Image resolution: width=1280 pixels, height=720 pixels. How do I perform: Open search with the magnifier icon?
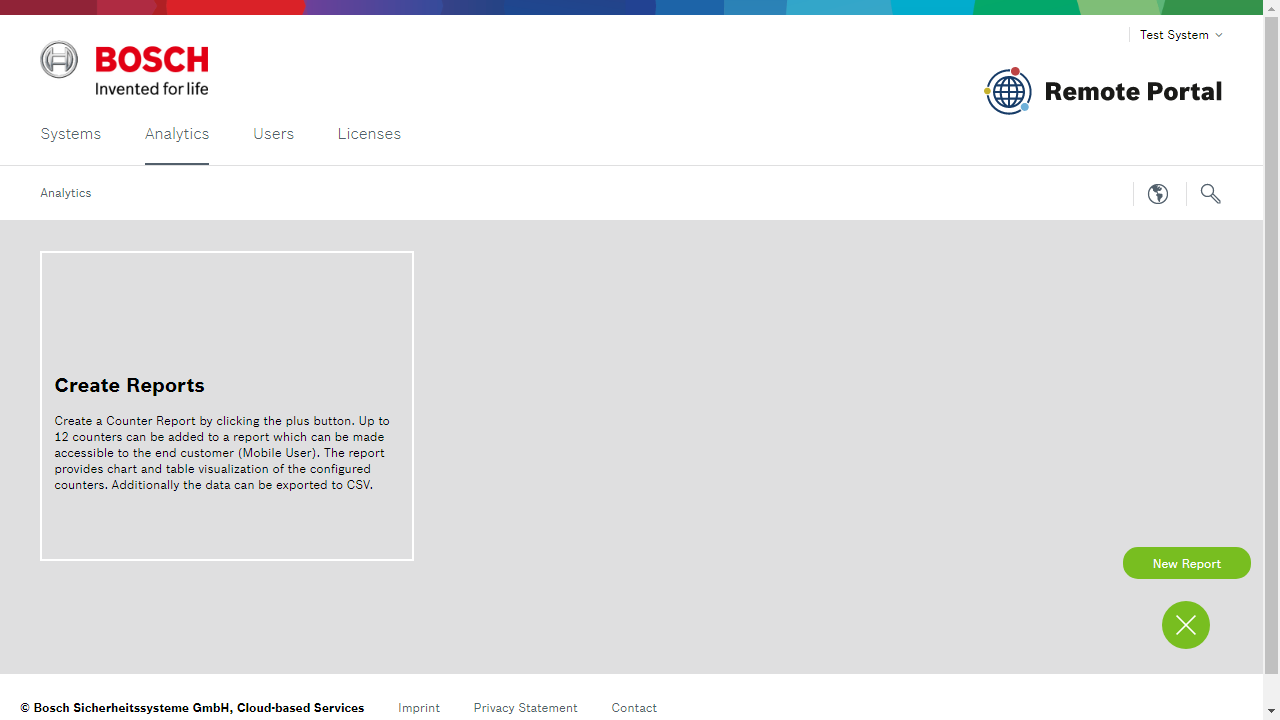click(x=1210, y=194)
